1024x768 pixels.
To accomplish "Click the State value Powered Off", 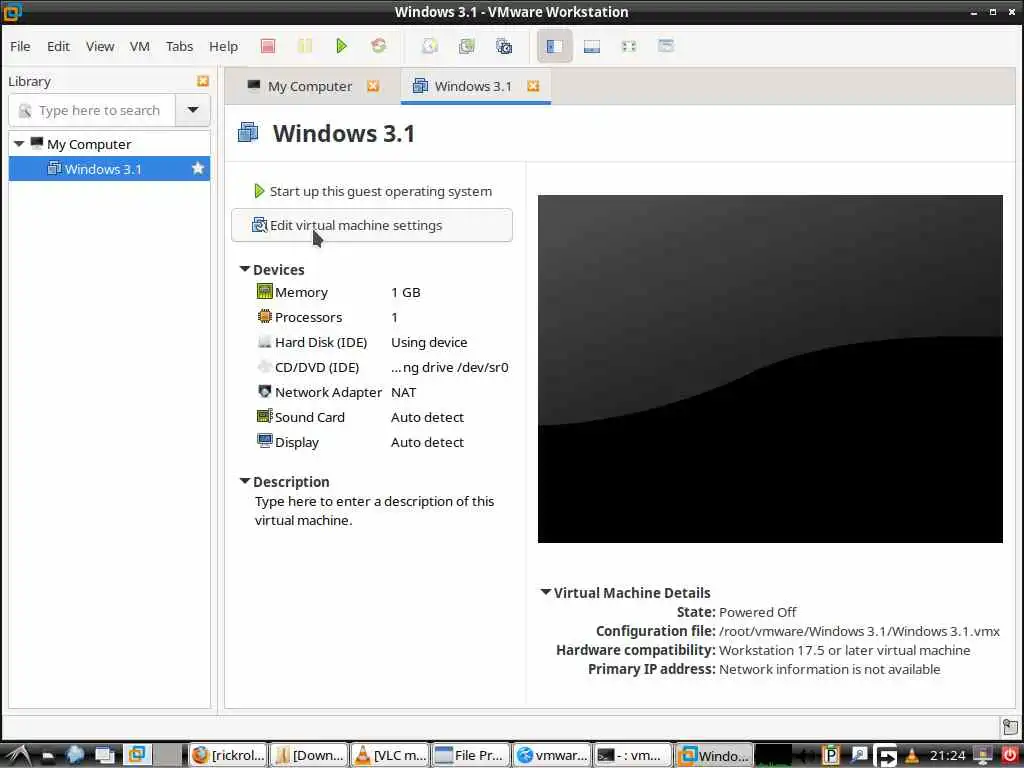I will point(758,612).
